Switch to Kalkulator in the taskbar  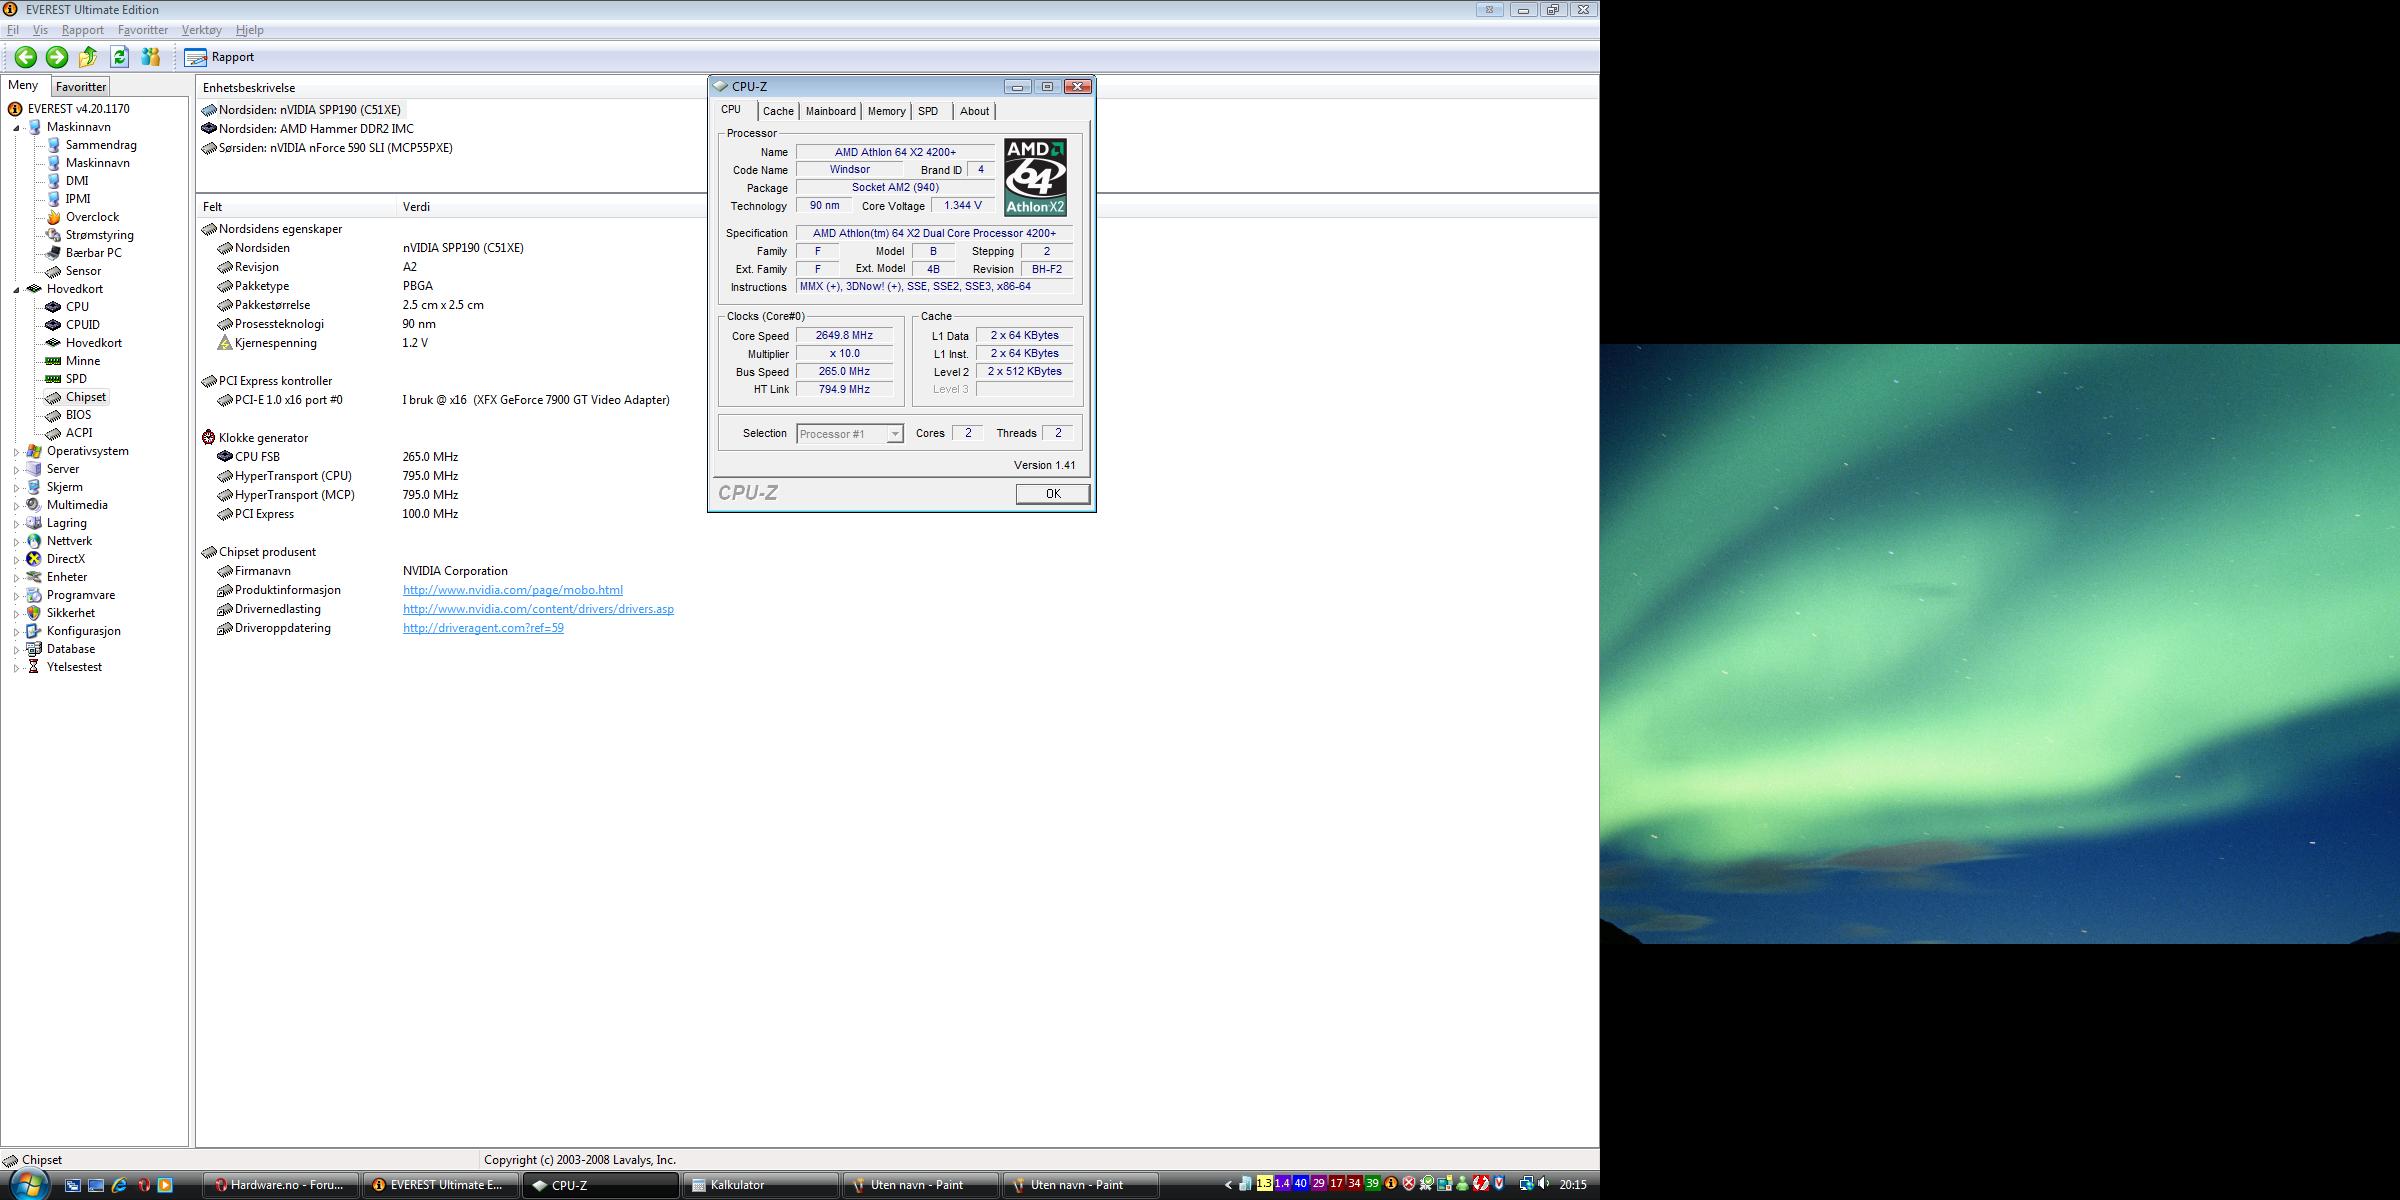click(x=761, y=1185)
